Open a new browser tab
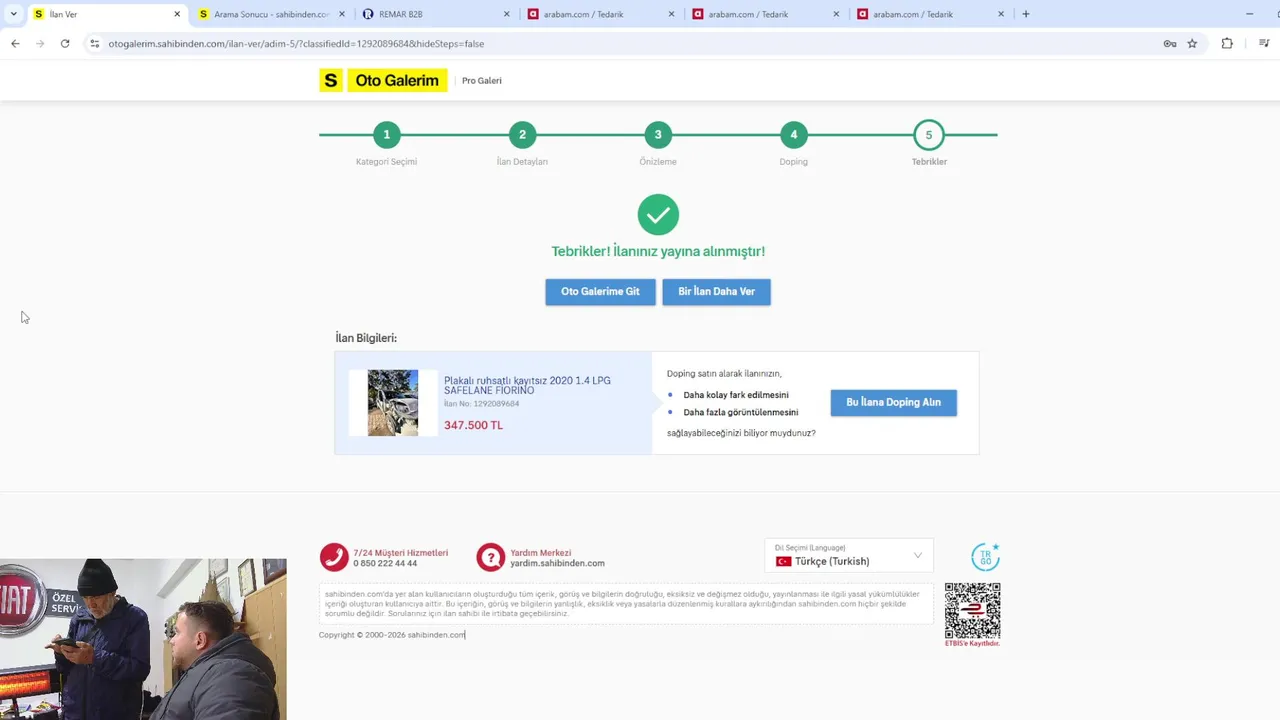The image size is (1280, 720). tap(1026, 14)
